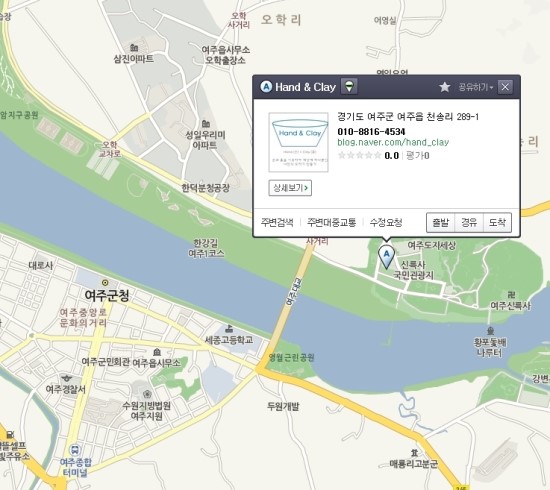Set location as 경유 waypoint
The height and width of the screenshot is (490, 550).
click(469, 222)
